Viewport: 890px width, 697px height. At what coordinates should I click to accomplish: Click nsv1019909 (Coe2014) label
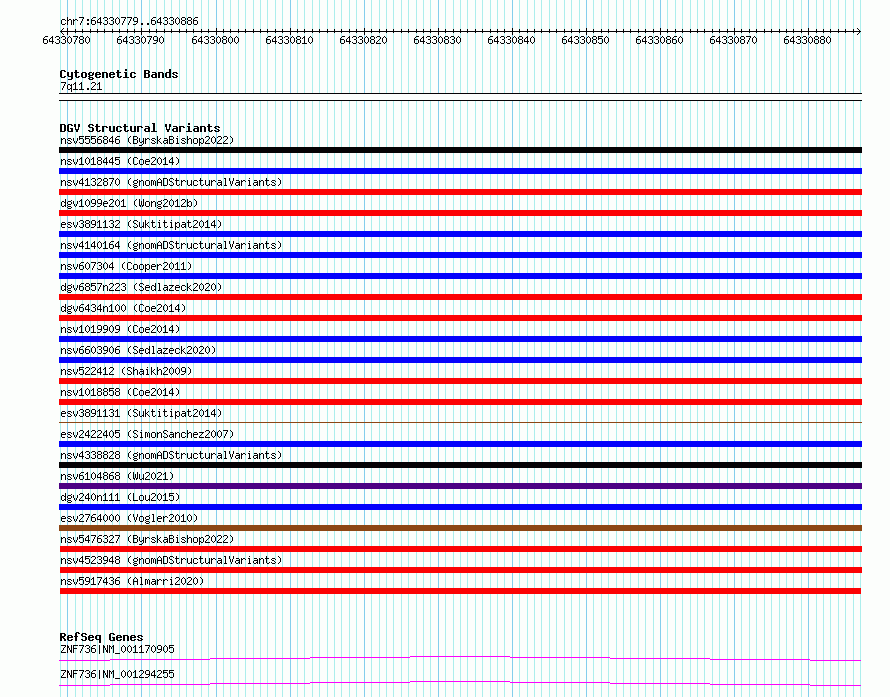pos(120,329)
